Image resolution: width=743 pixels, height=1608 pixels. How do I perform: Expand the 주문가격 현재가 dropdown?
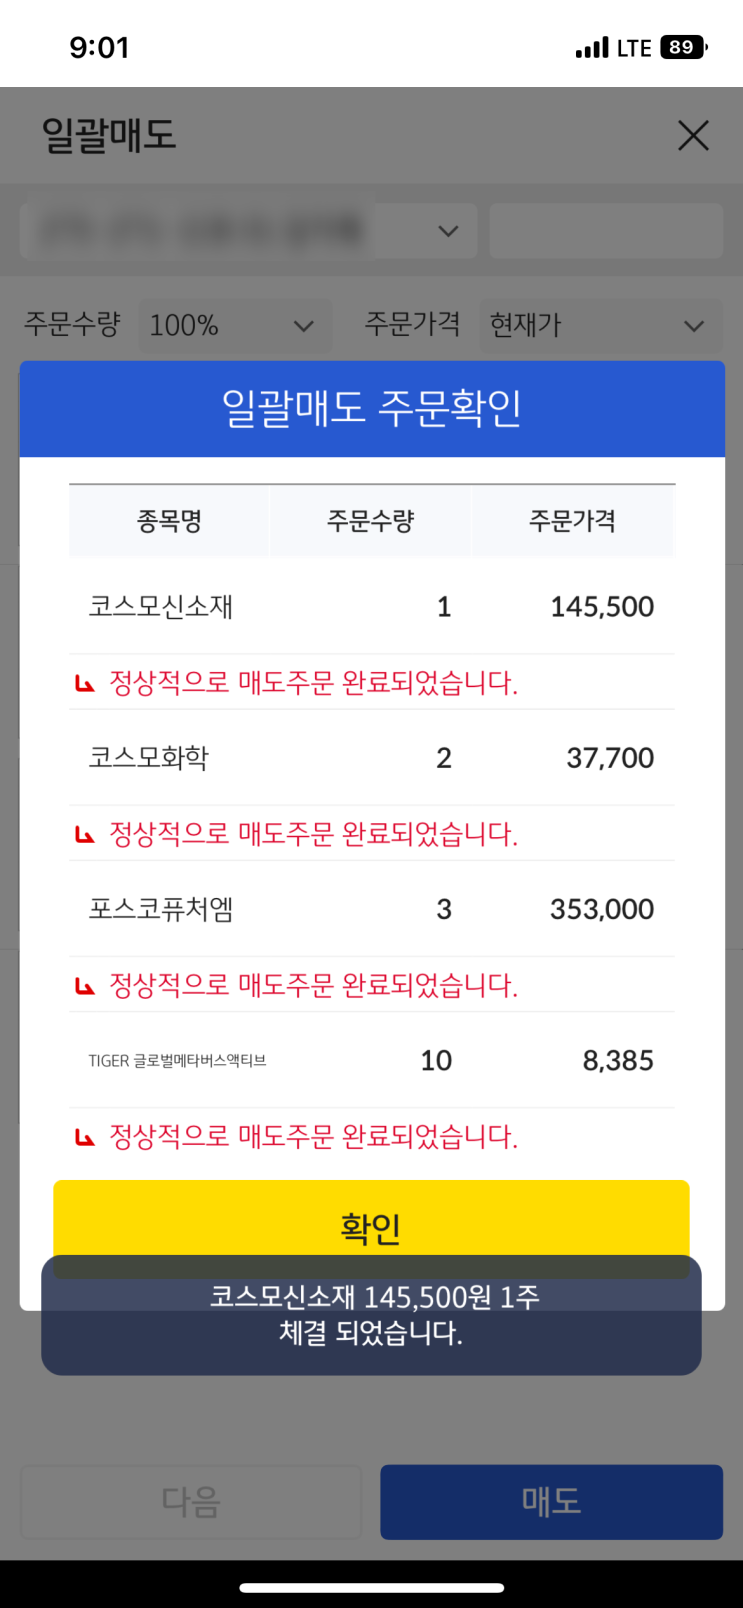click(x=600, y=325)
